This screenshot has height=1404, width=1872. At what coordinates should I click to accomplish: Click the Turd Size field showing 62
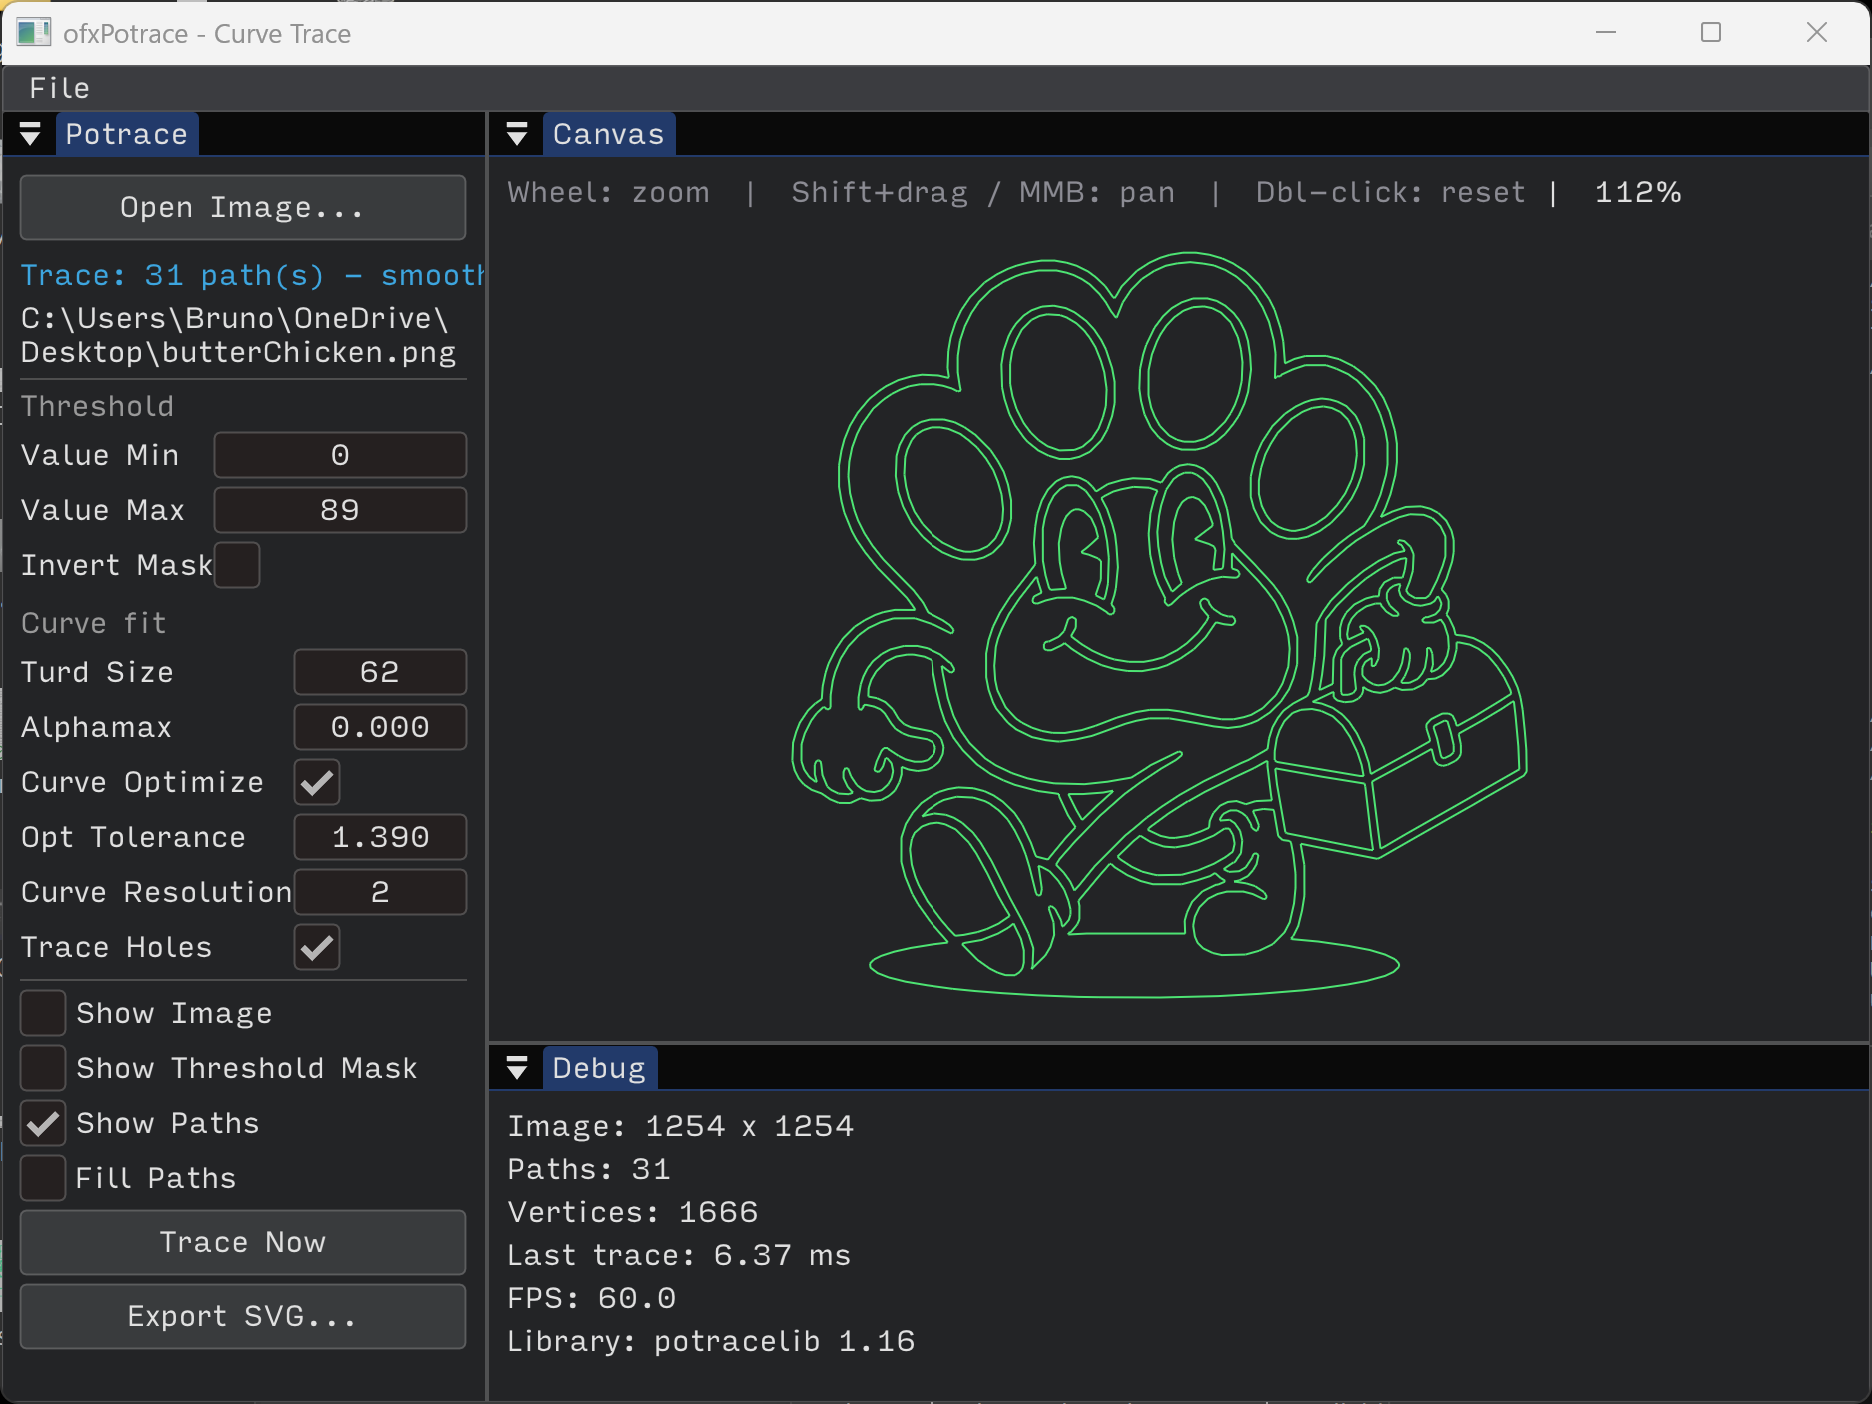(380, 672)
